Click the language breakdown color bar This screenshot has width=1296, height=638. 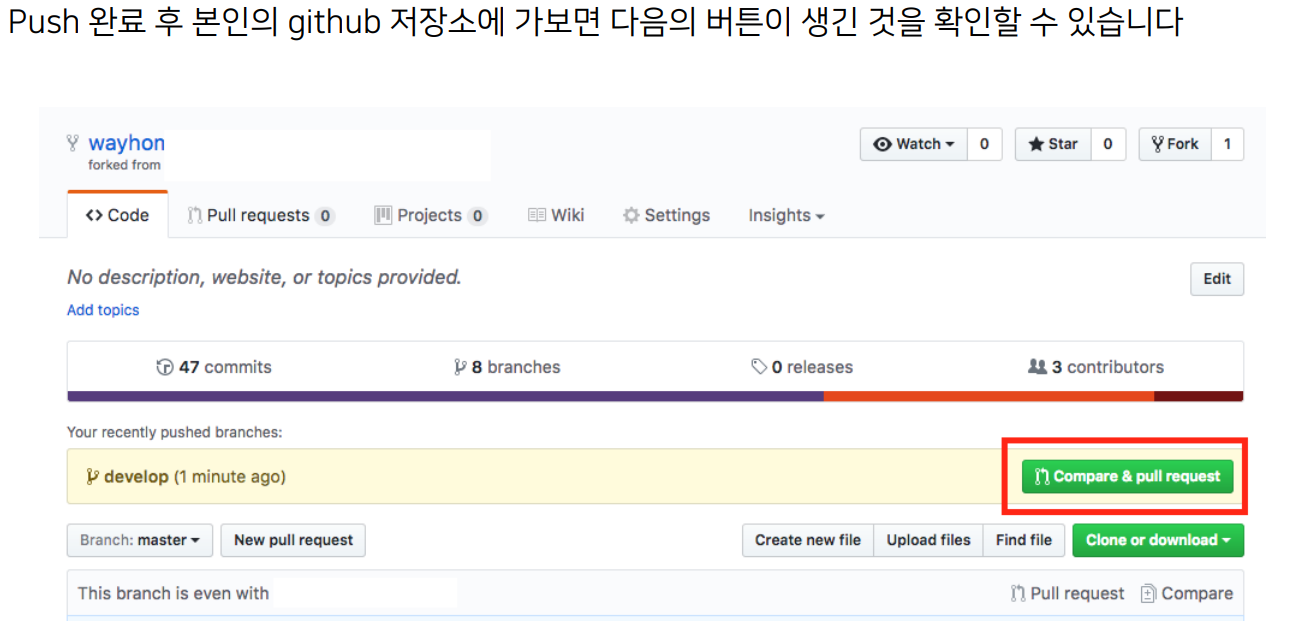click(x=655, y=396)
